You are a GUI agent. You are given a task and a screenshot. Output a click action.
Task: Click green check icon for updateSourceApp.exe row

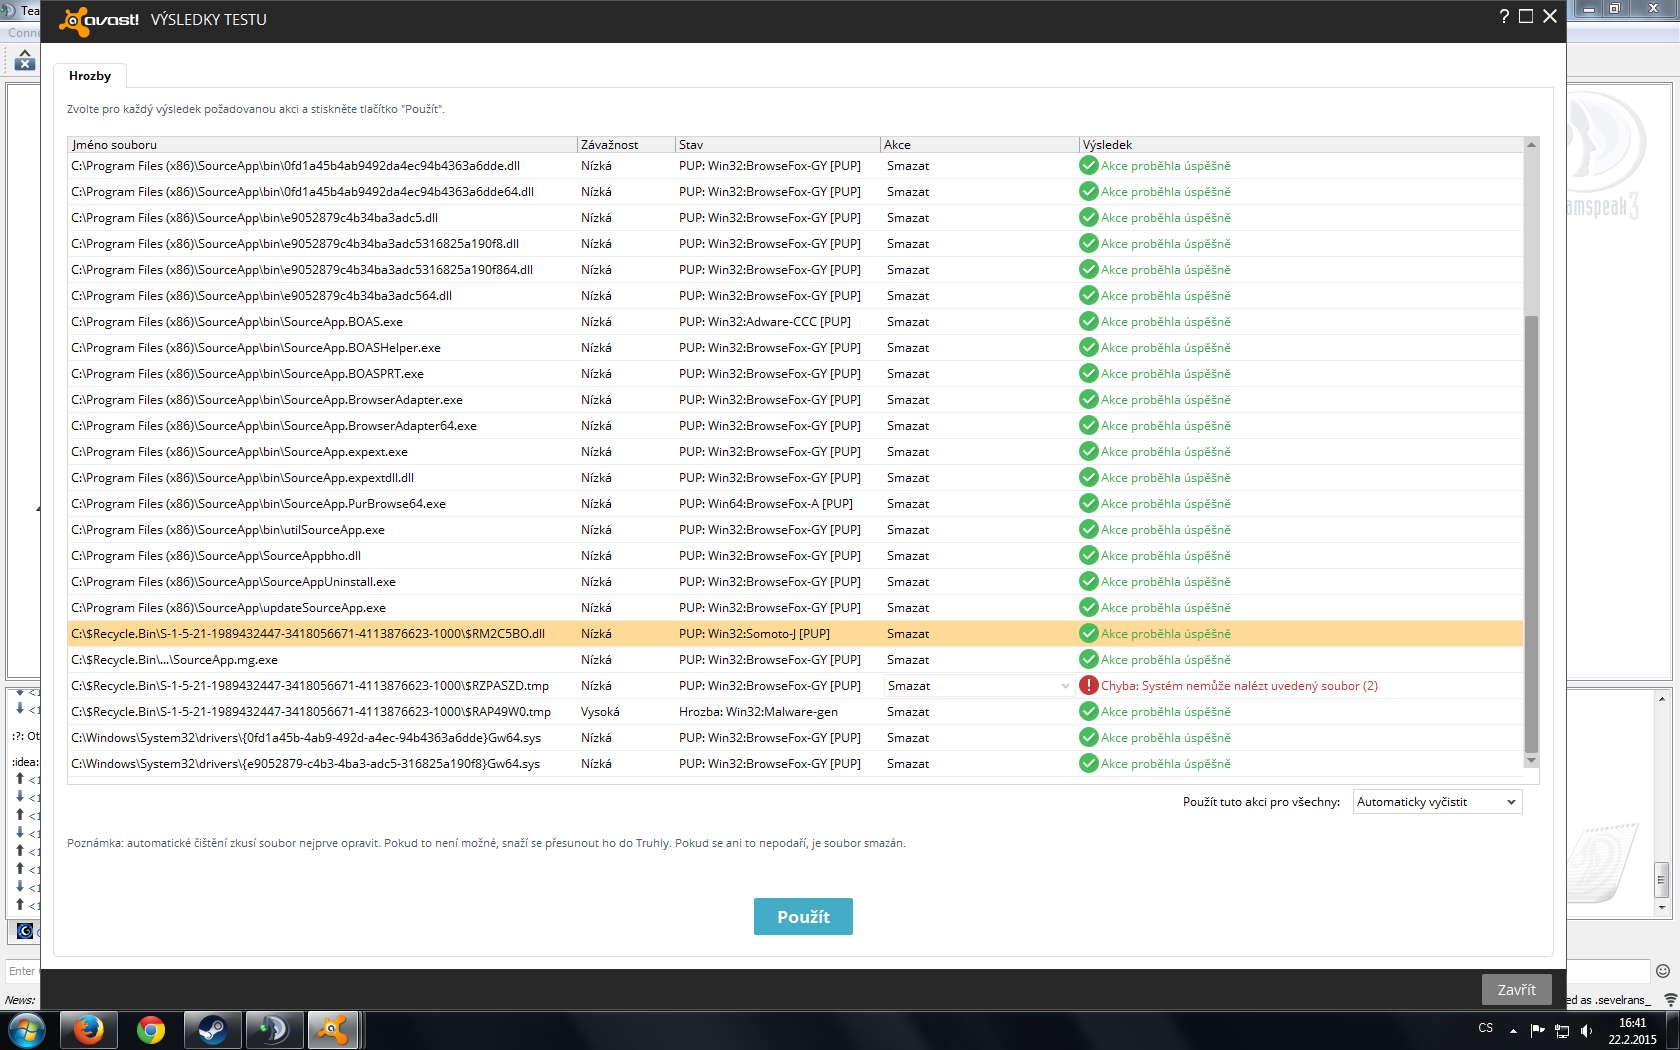click(1089, 608)
